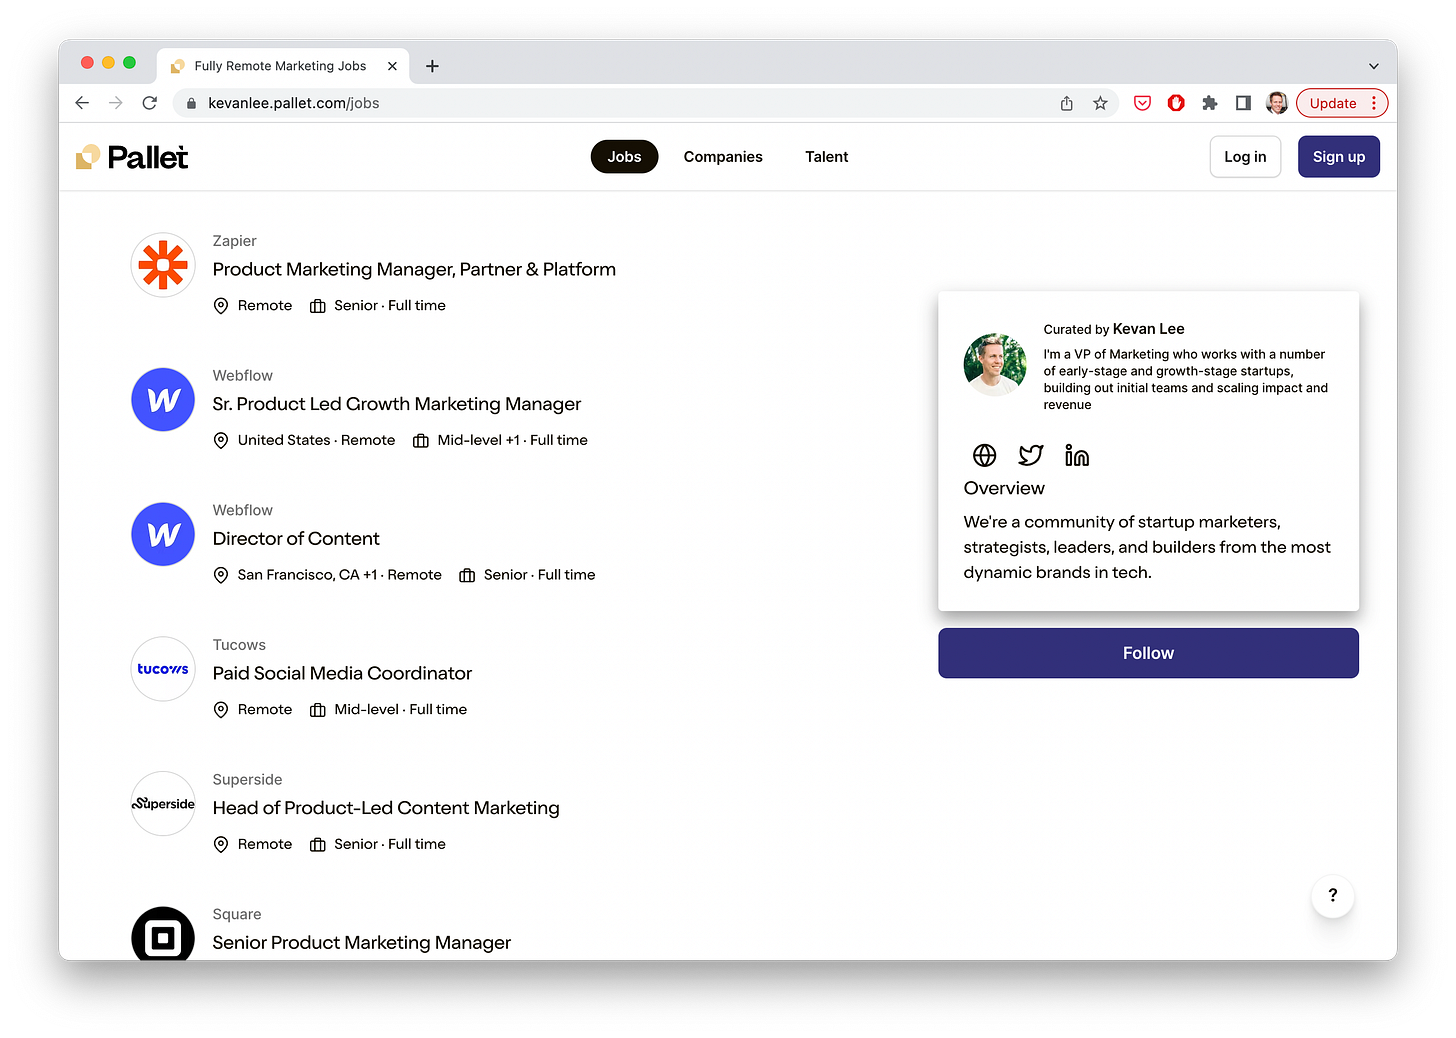Screen dimensions: 1456x1038
Task: Open the Zapier company logo
Action: (x=163, y=265)
